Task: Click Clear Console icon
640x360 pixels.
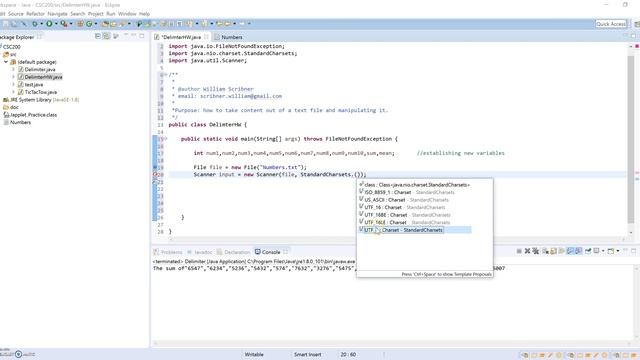Action: click(x=545, y=251)
